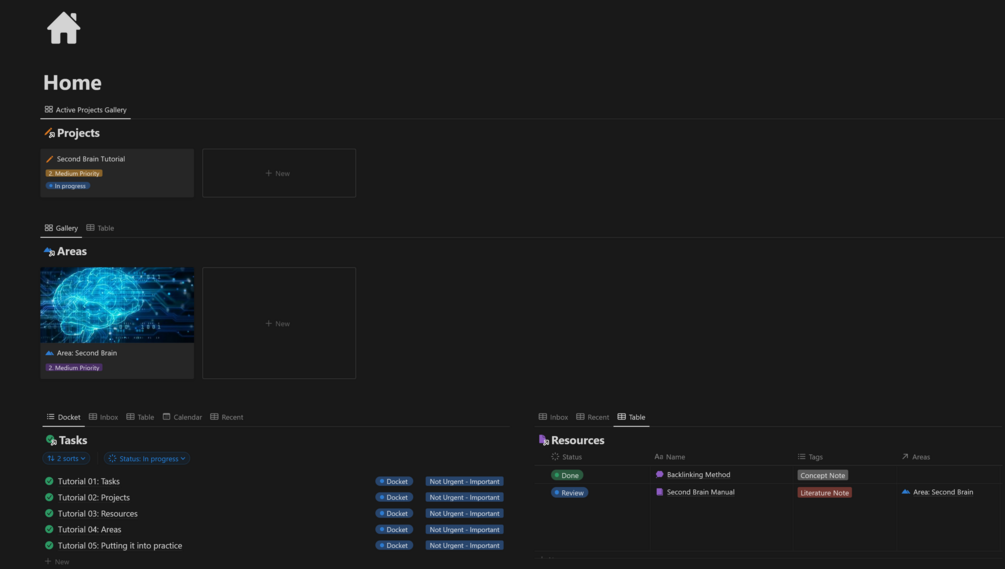Open the Recent tab in Resources

(592, 417)
